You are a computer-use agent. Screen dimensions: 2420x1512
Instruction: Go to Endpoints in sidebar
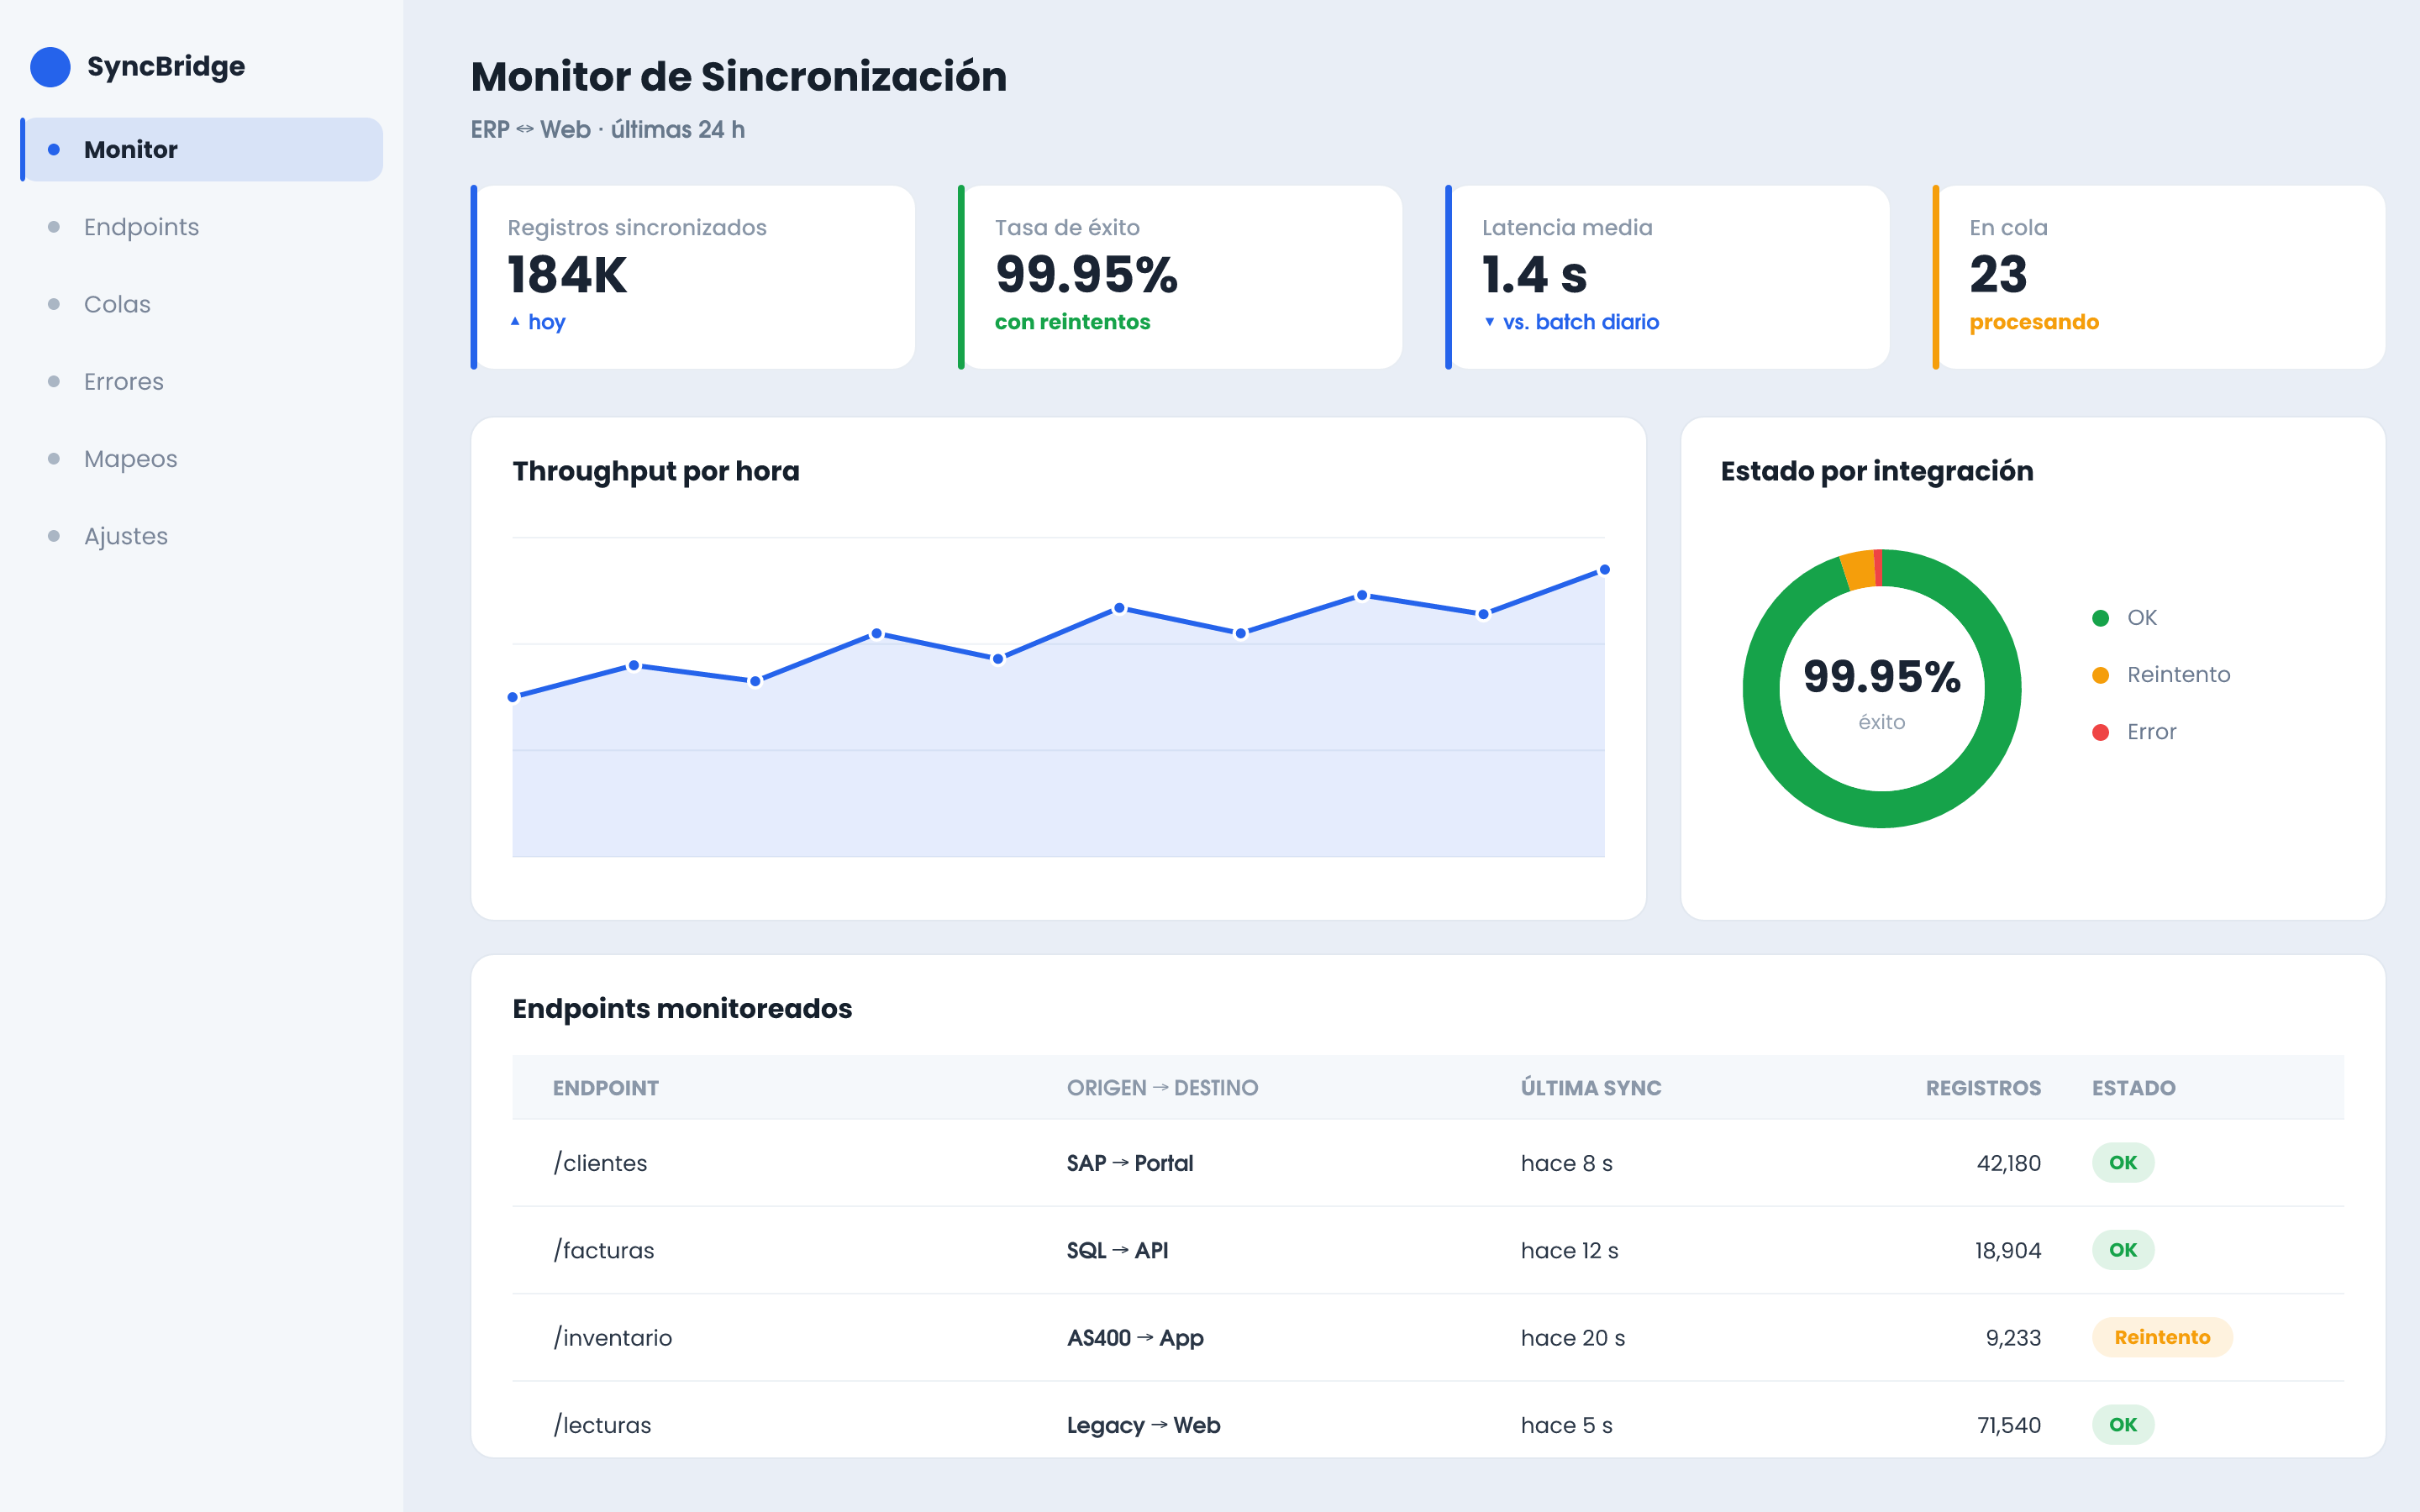click(x=202, y=227)
